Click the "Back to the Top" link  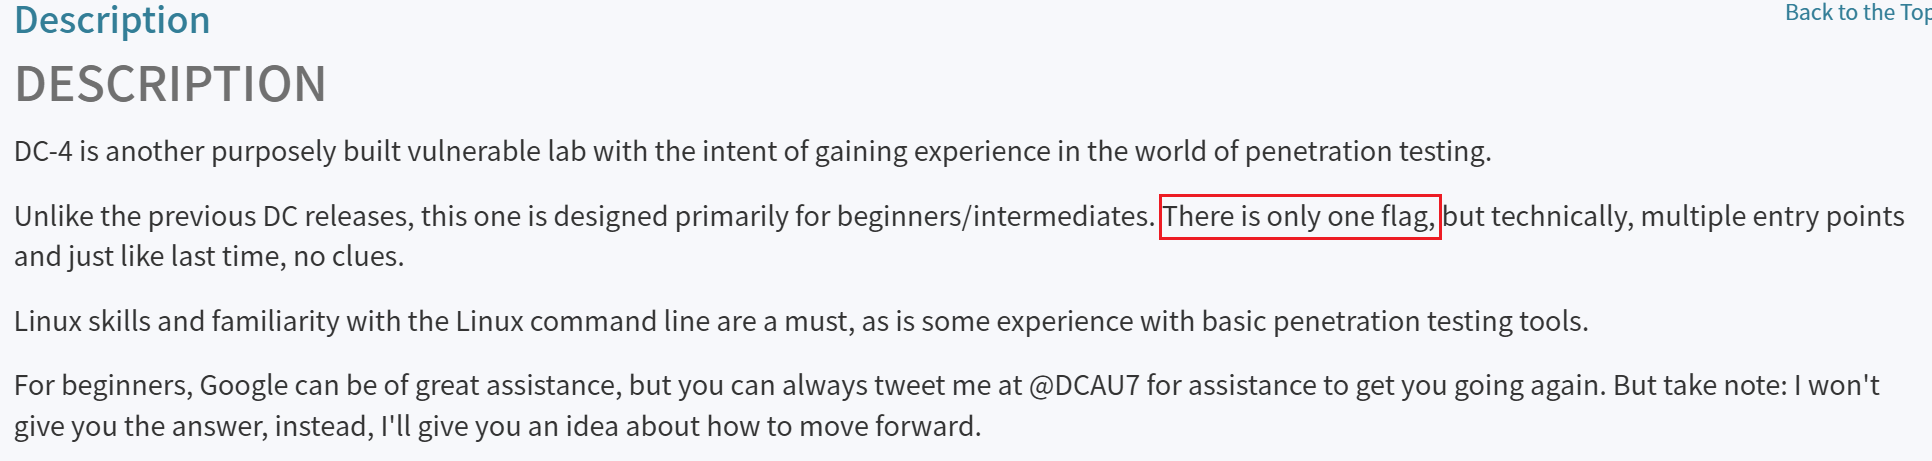tap(1857, 13)
